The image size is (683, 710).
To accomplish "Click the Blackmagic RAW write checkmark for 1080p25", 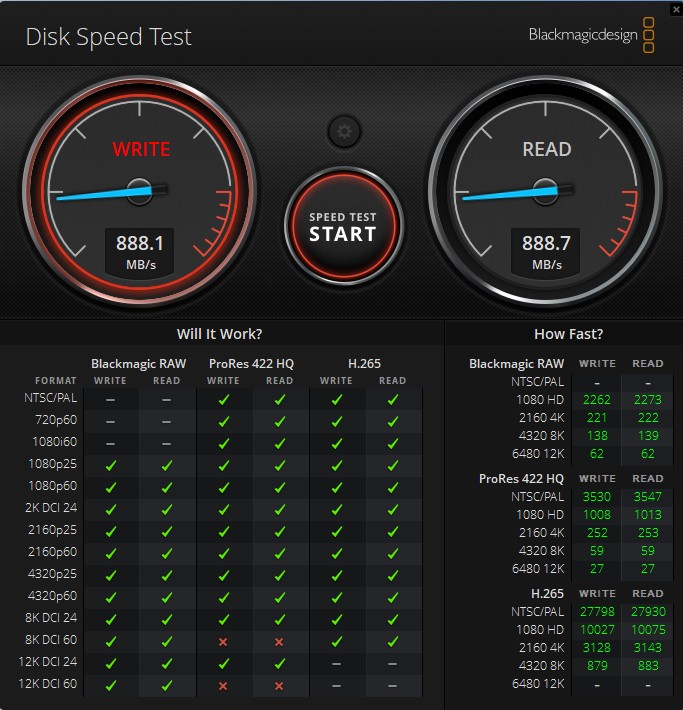I will pos(111,465).
